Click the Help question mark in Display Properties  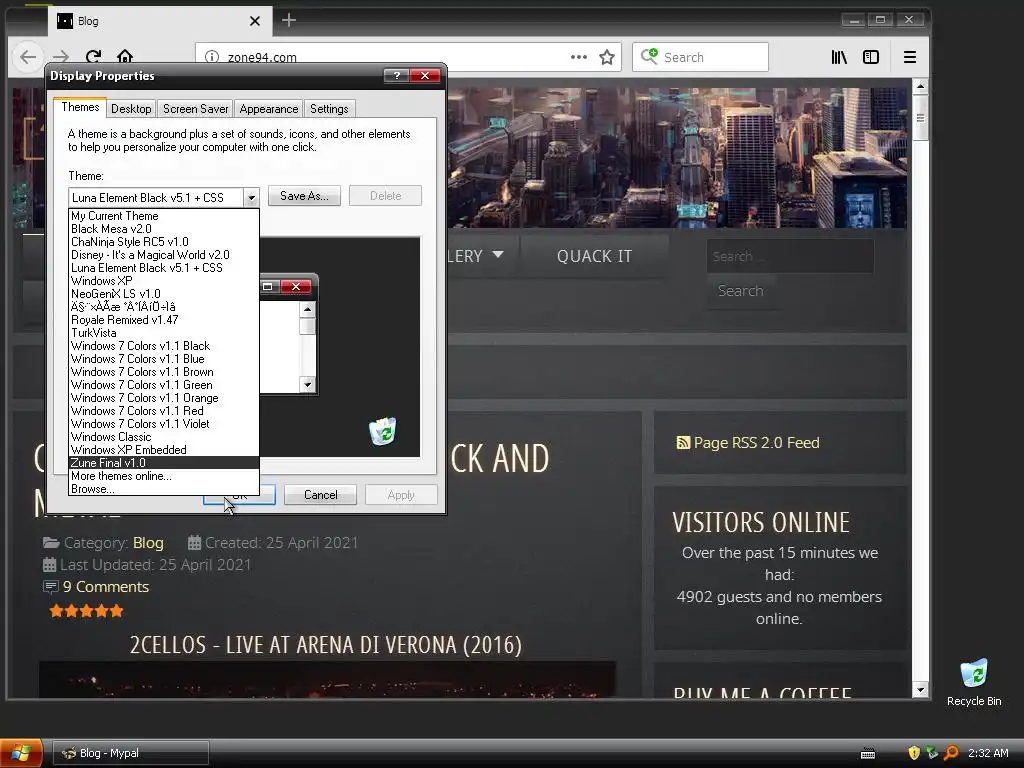(396, 75)
